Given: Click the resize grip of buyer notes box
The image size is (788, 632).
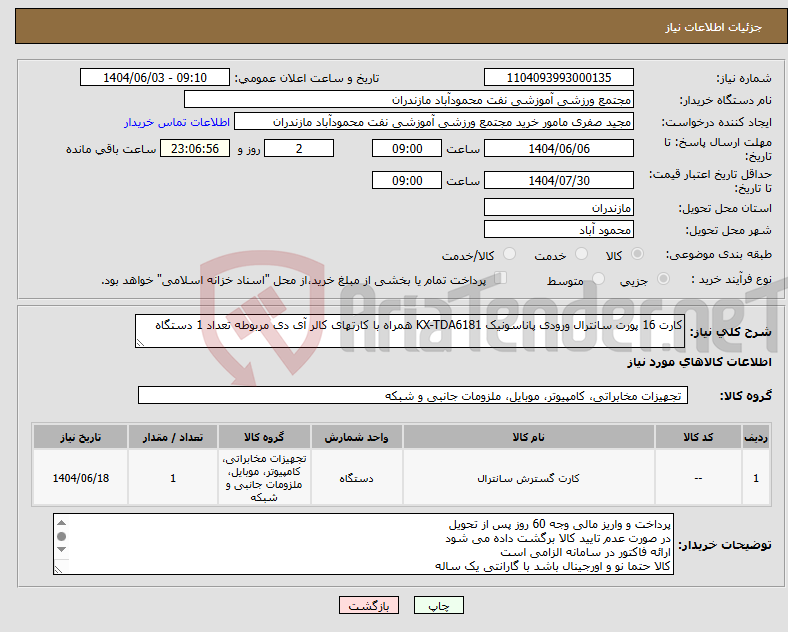Looking at the screenshot, I should click(58, 569).
